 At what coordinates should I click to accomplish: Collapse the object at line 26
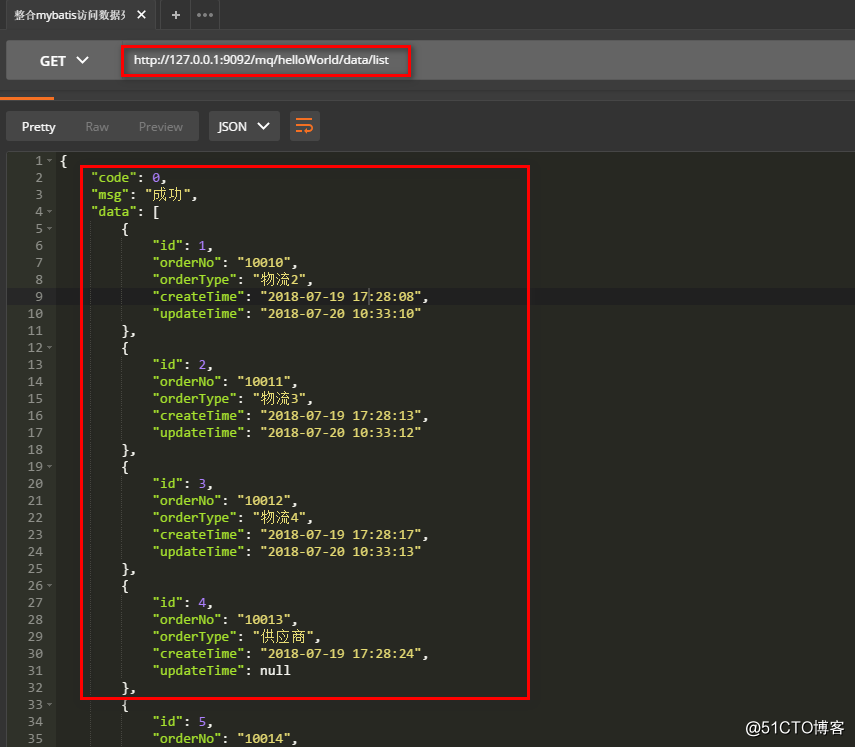point(50,586)
